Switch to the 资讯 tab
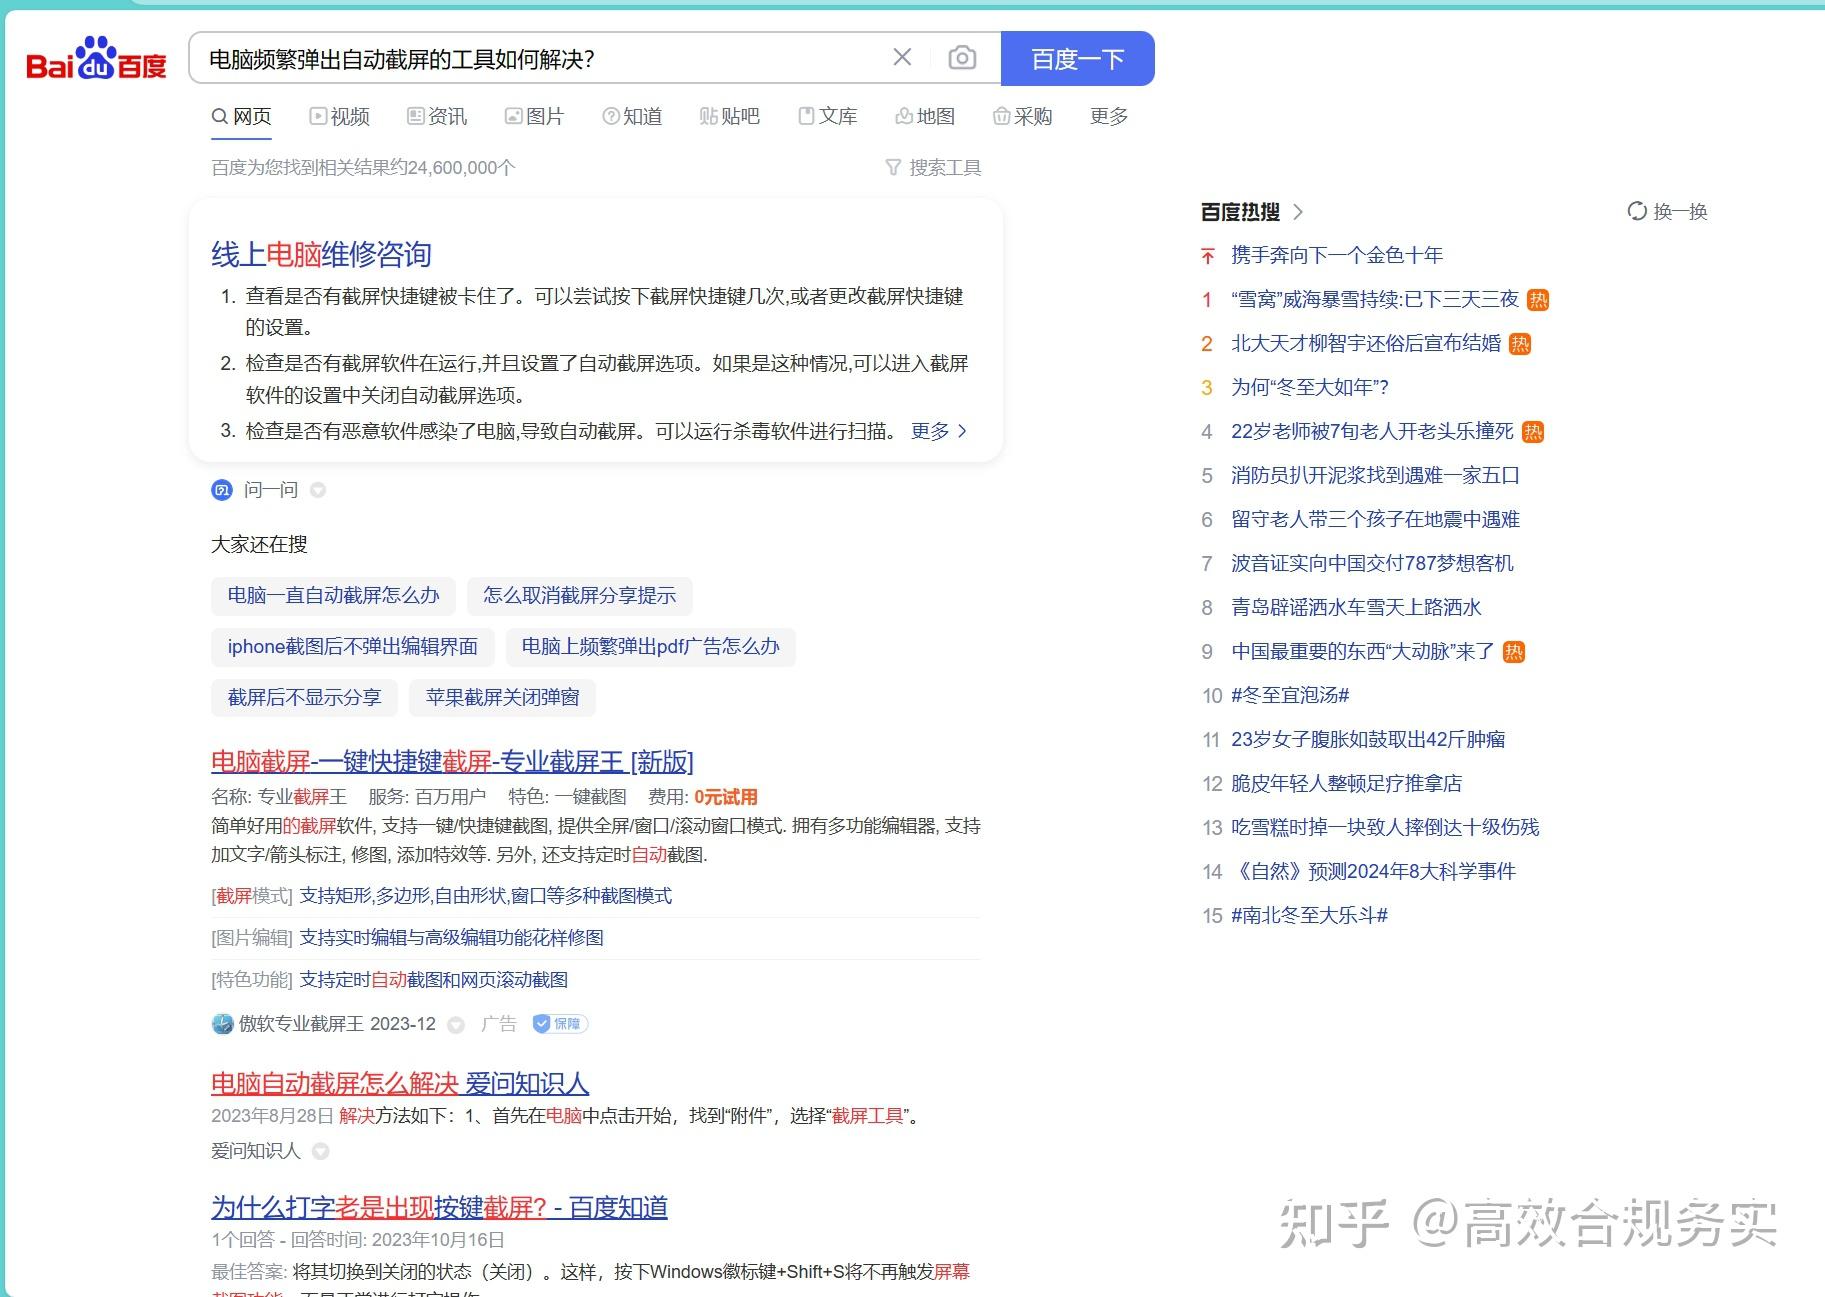1825x1297 pixels. [437, 116]
